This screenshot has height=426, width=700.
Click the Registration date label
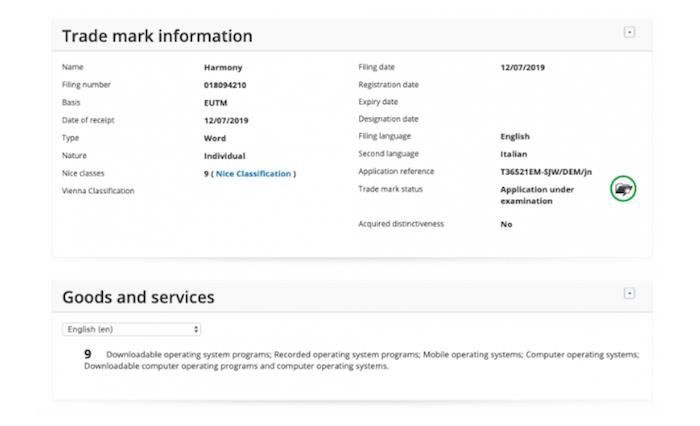pyautogui.click(x=388, y=84)
